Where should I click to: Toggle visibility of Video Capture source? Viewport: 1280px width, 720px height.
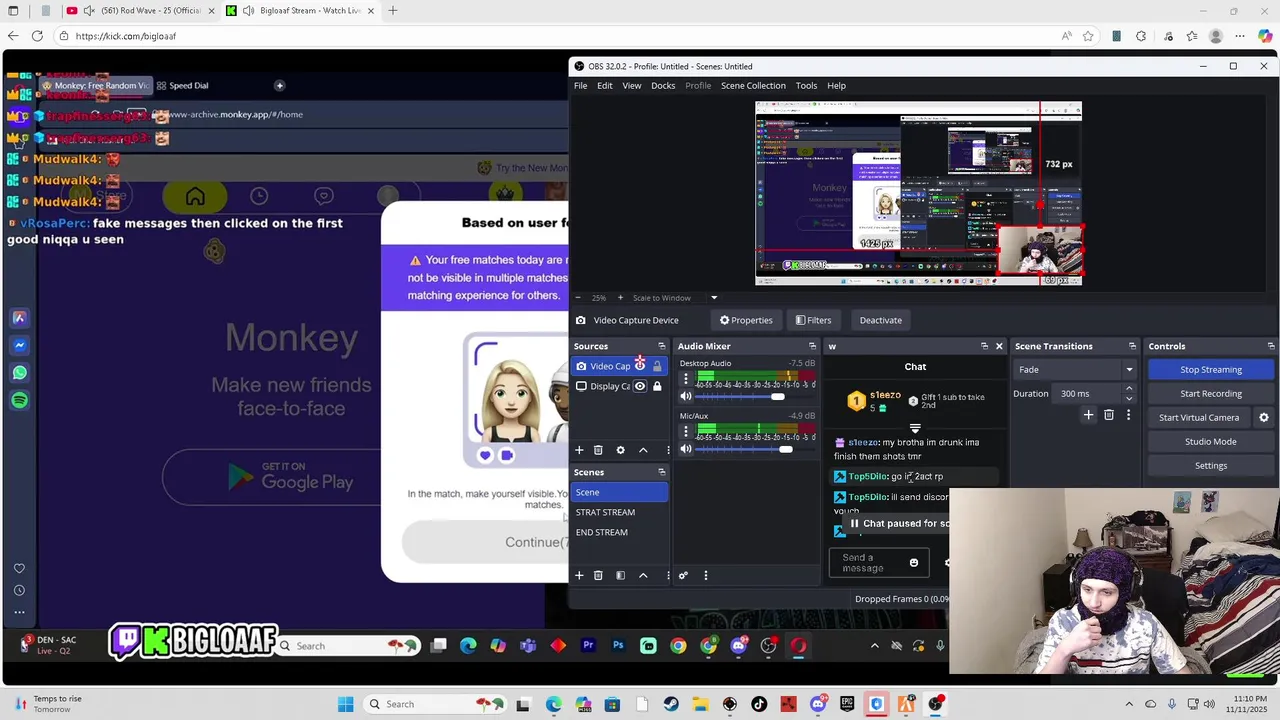tap(640, 366)
